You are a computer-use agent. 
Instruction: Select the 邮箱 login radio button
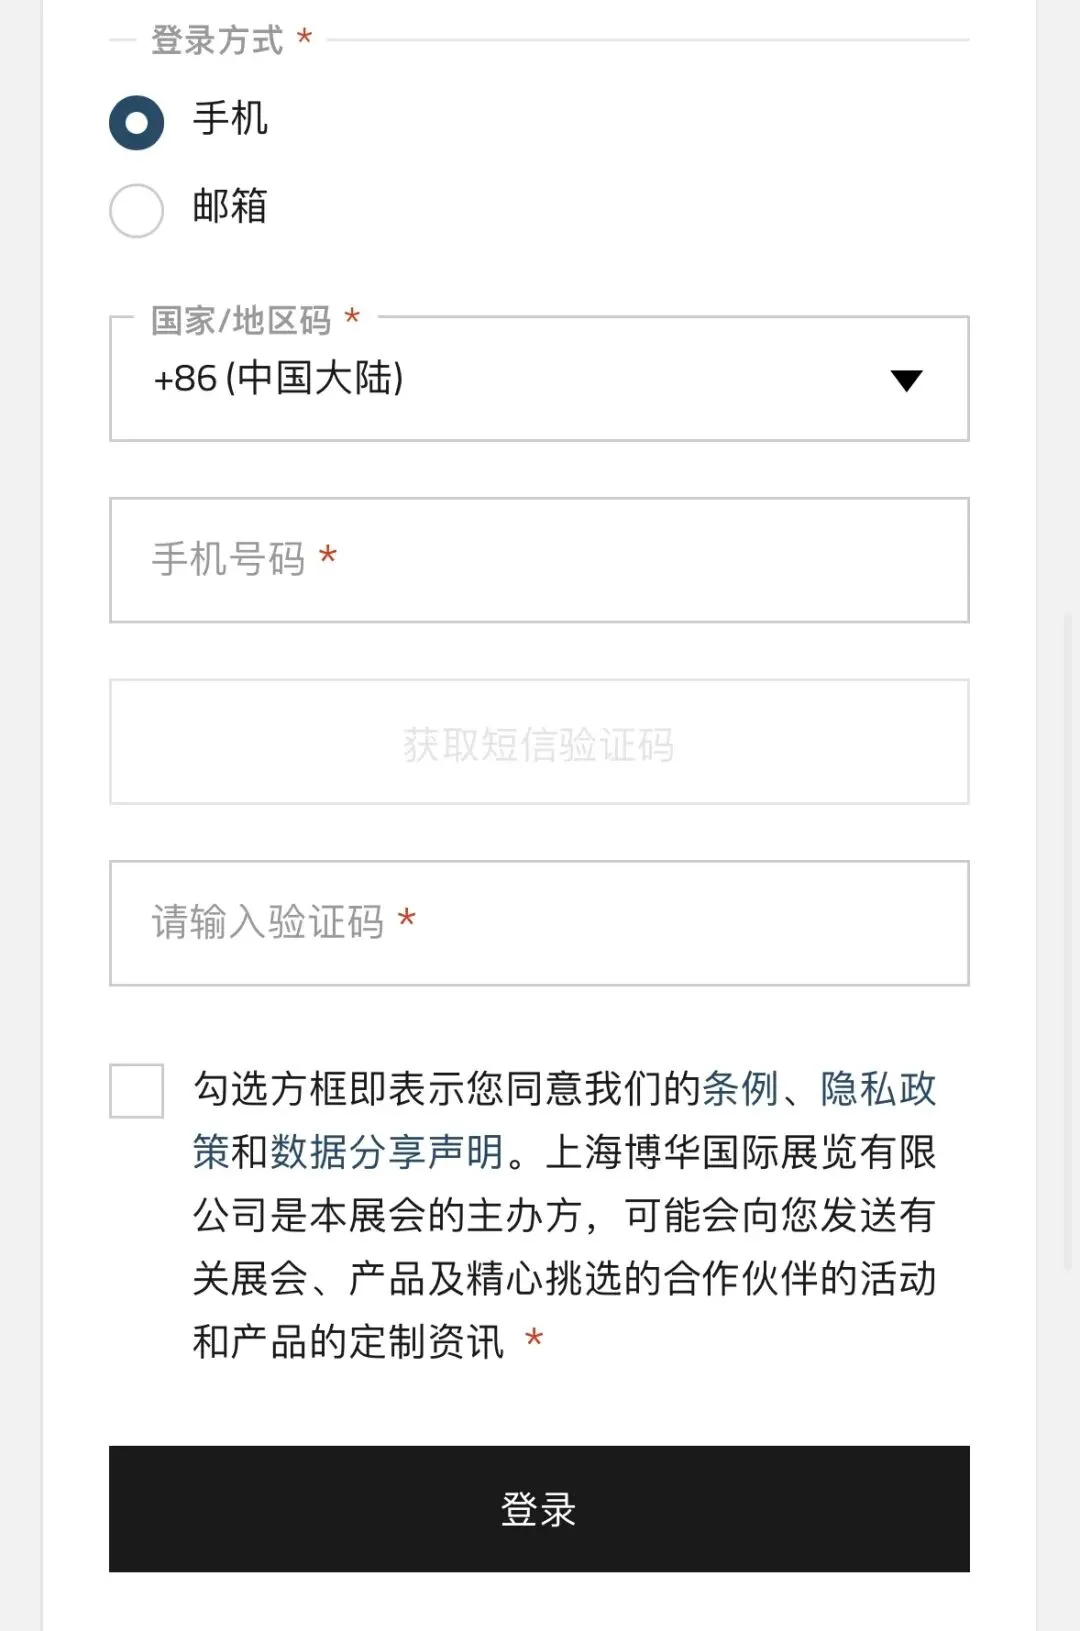(x=136, y=210)
